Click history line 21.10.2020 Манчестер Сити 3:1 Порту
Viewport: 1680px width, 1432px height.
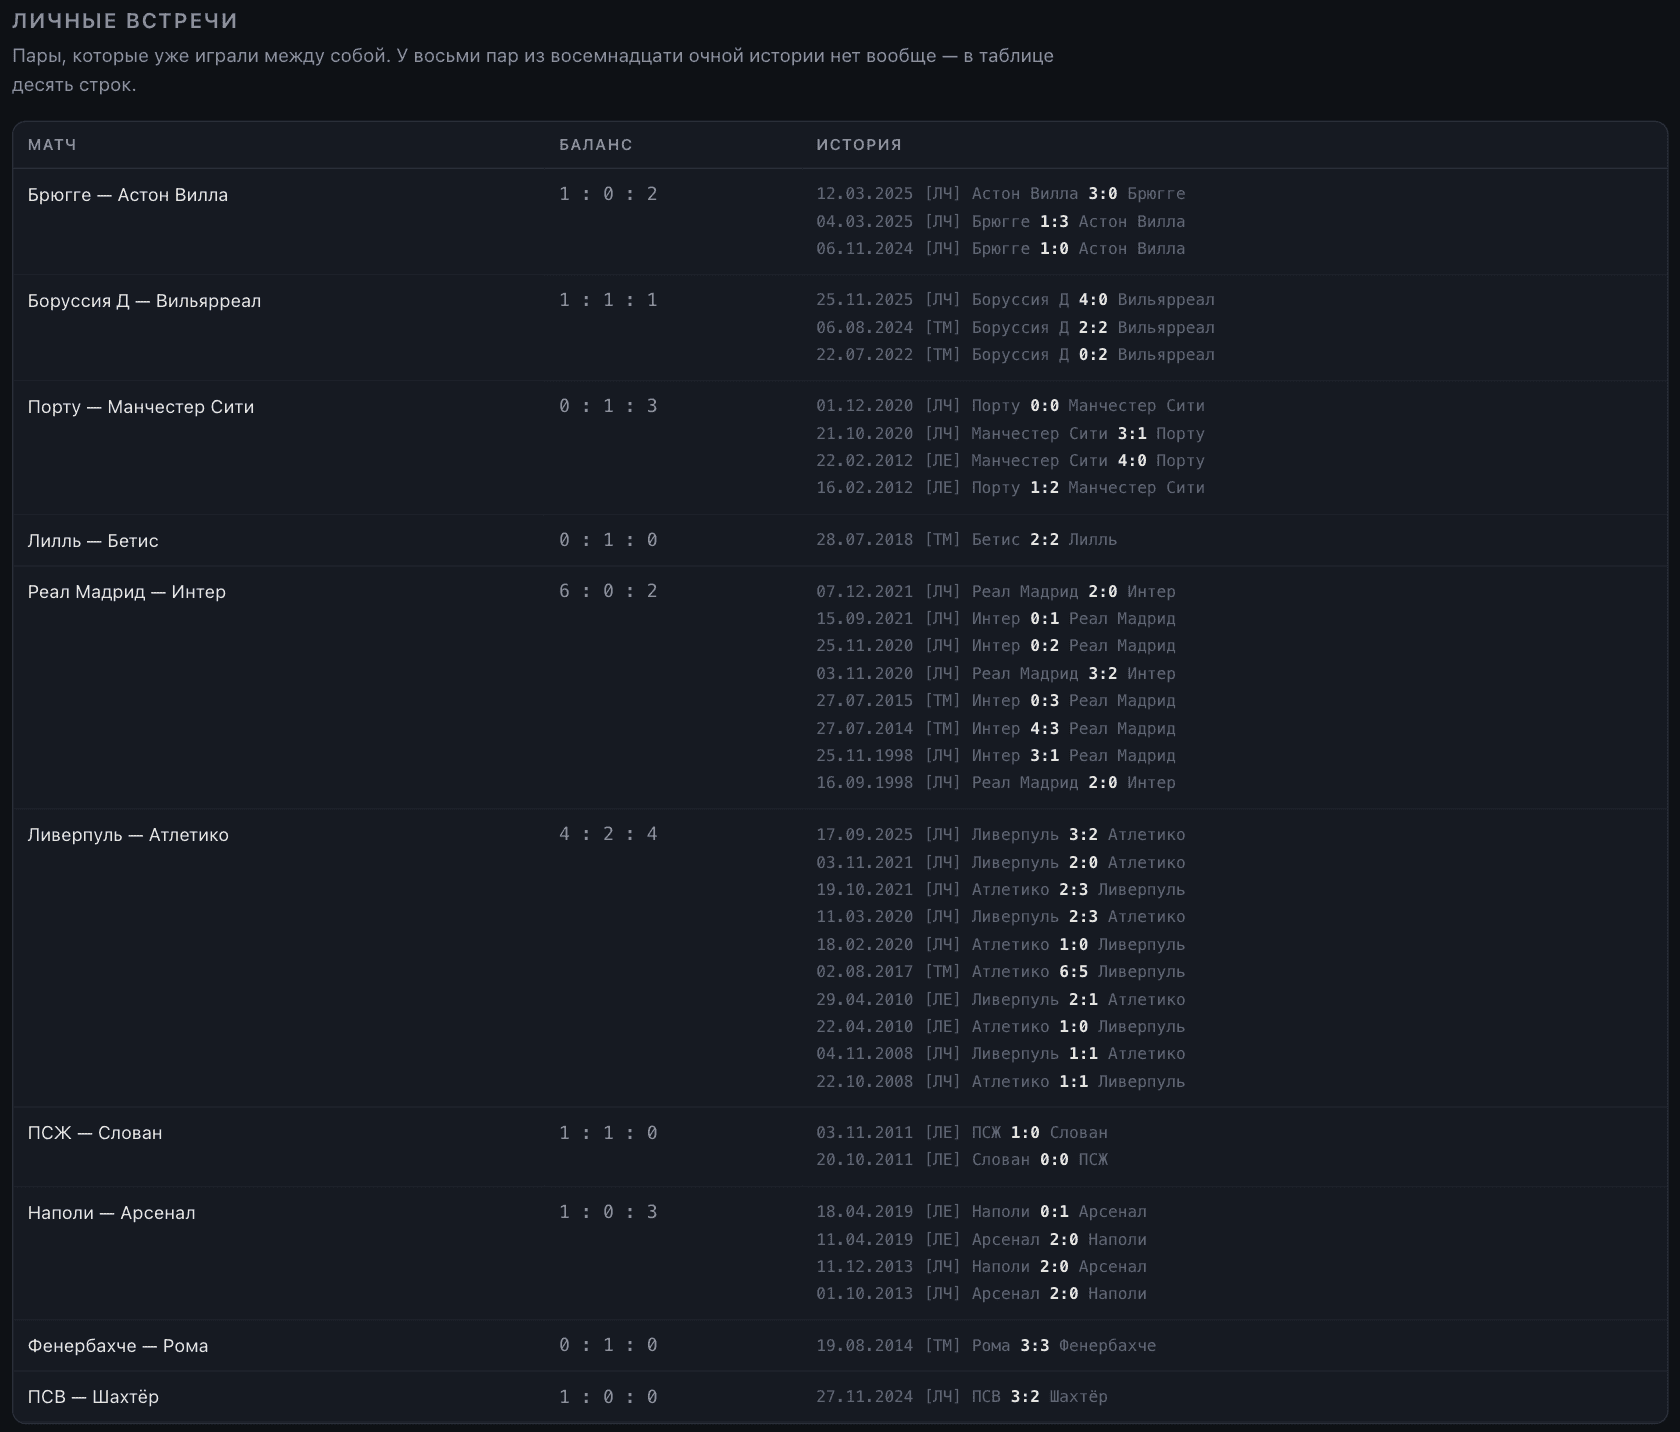pyautogui.click(x=1010, y=434)
